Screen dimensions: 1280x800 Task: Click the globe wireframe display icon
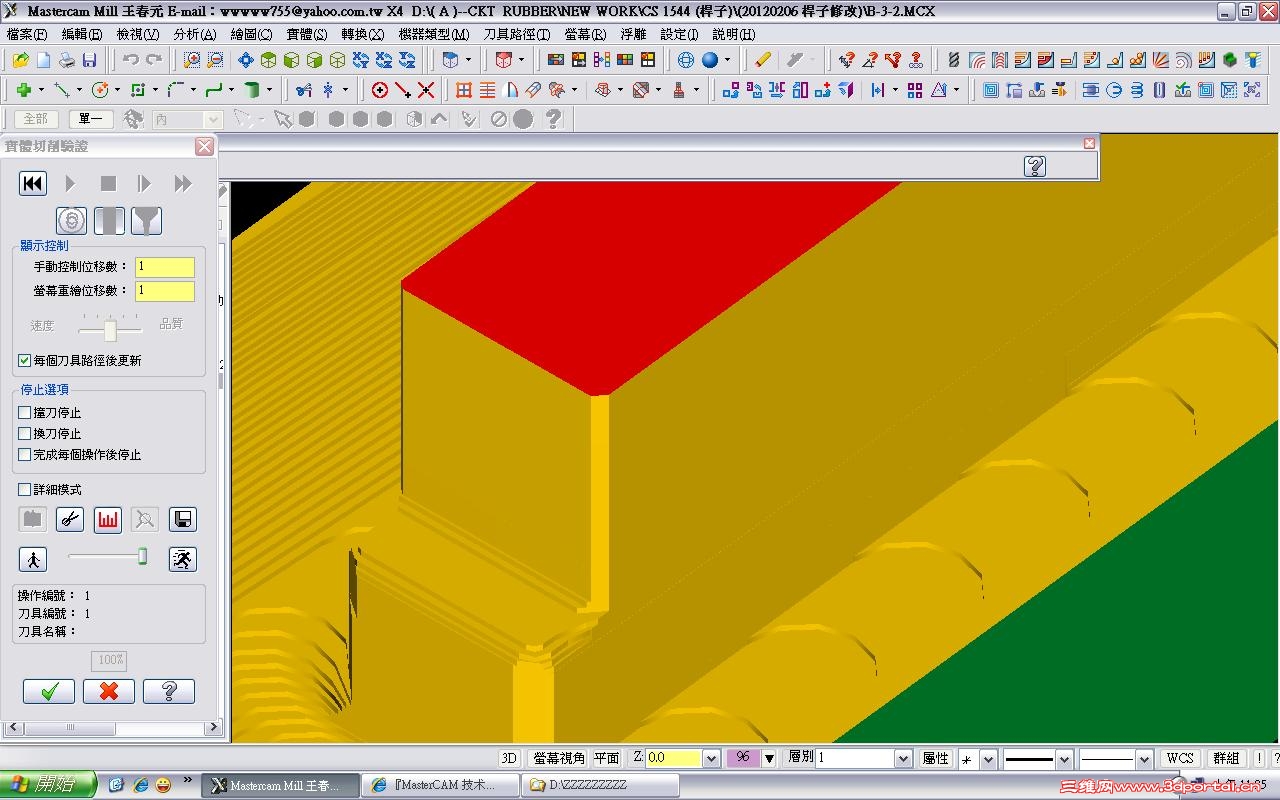[x=686, y=60]
